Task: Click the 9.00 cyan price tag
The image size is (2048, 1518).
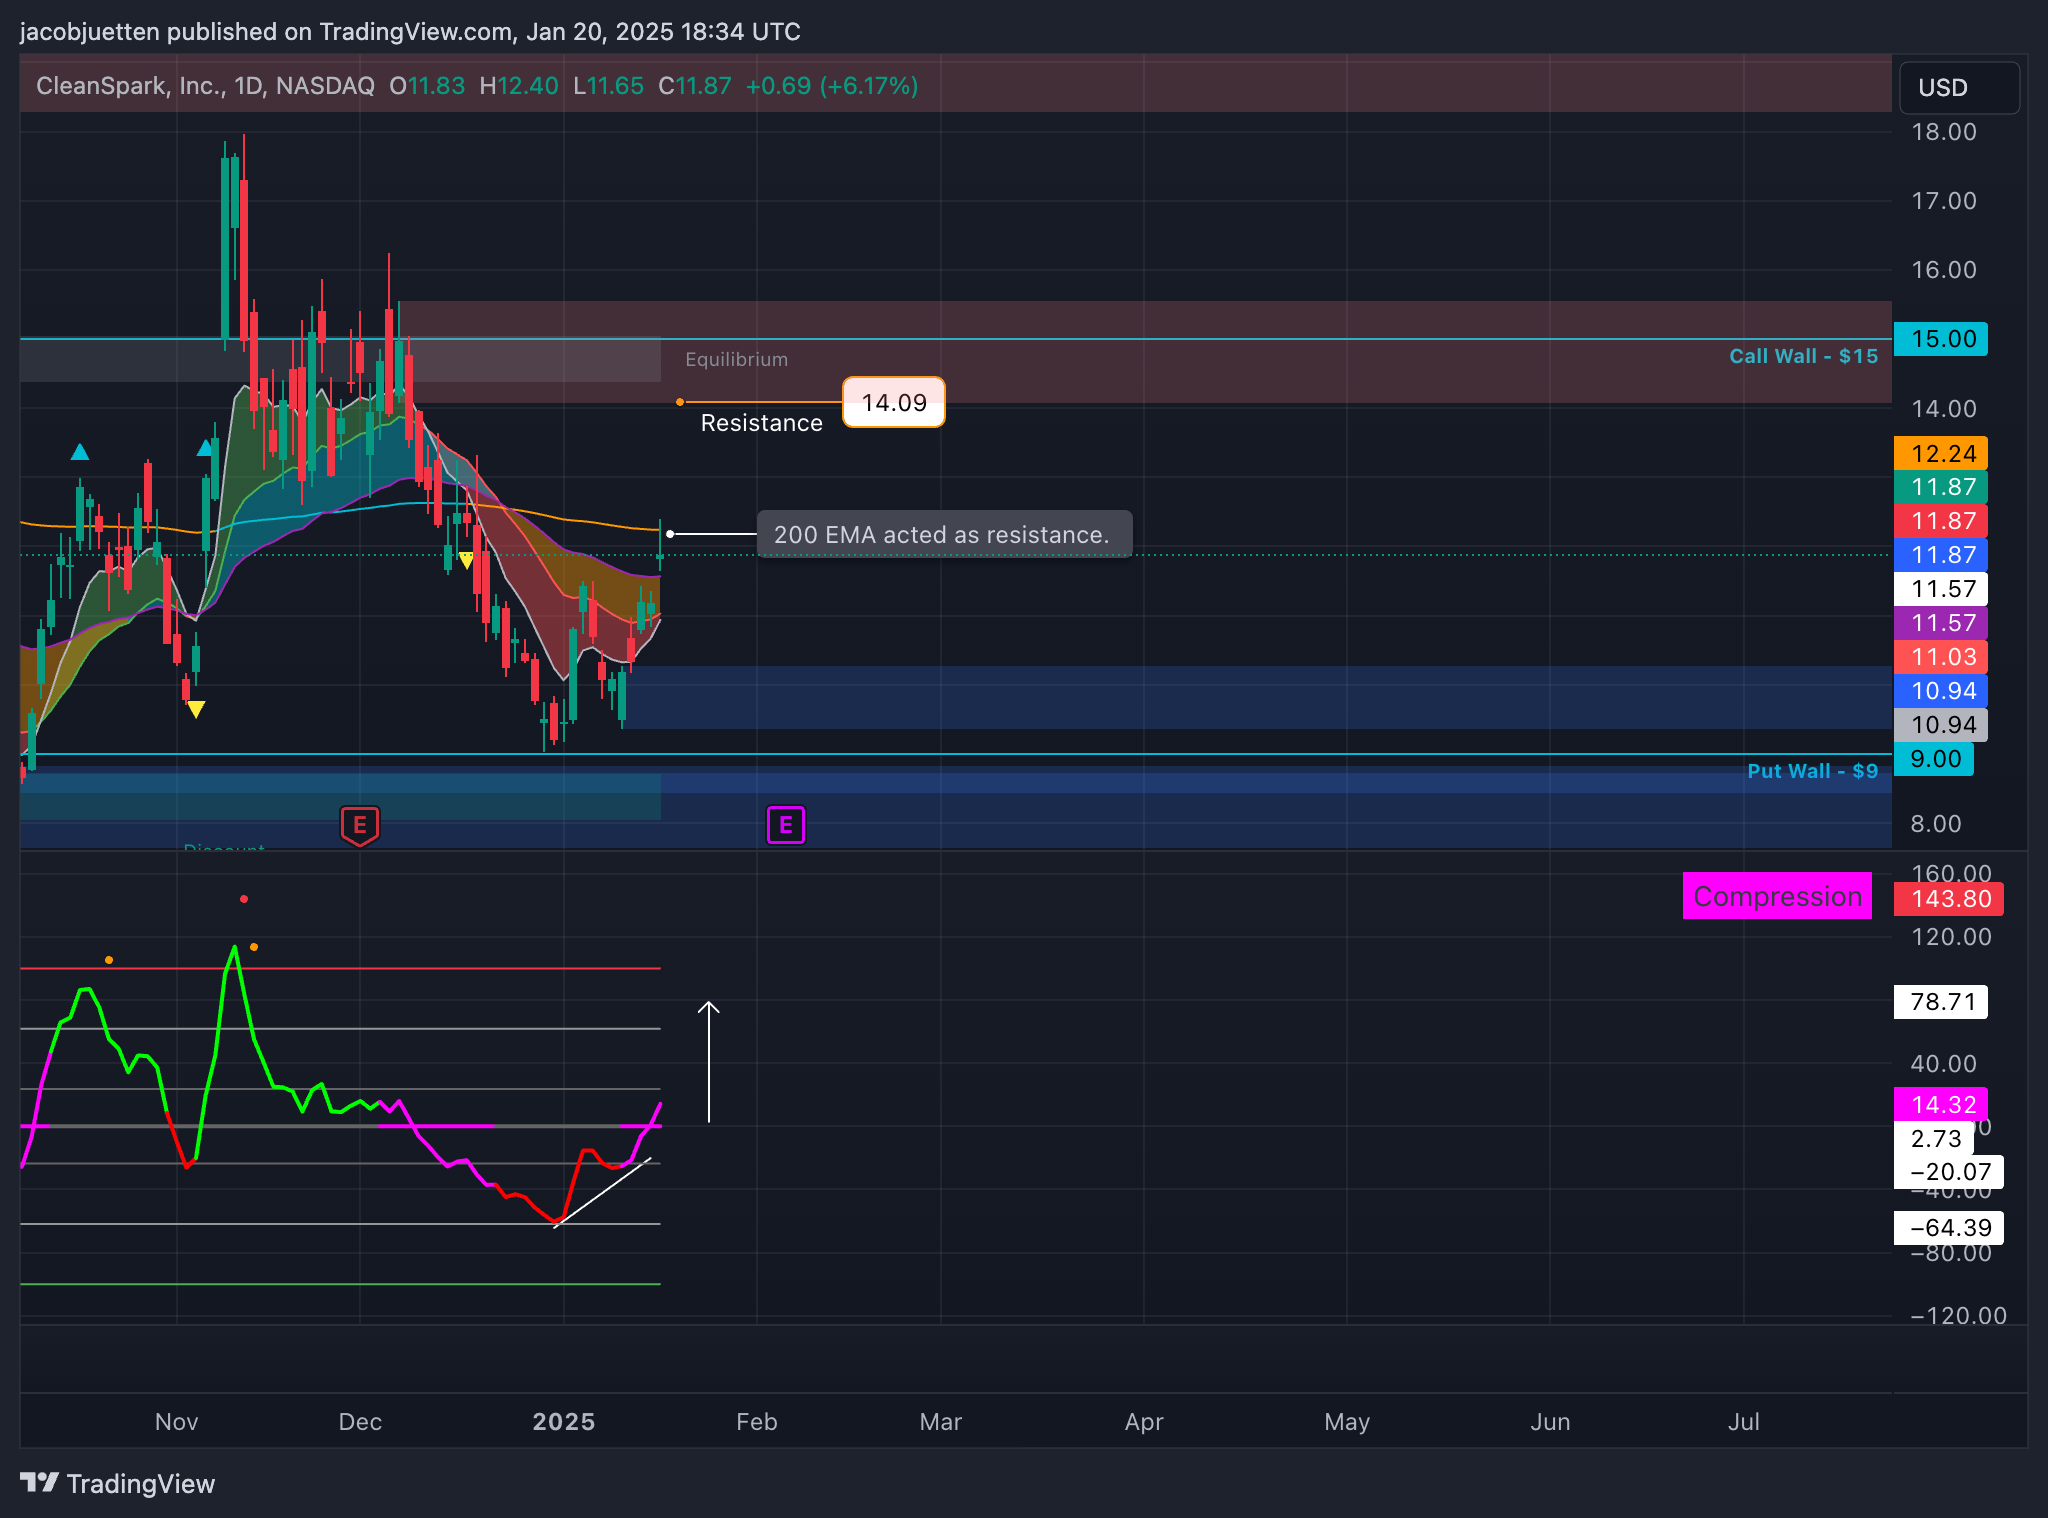Action: (1934, 759)
